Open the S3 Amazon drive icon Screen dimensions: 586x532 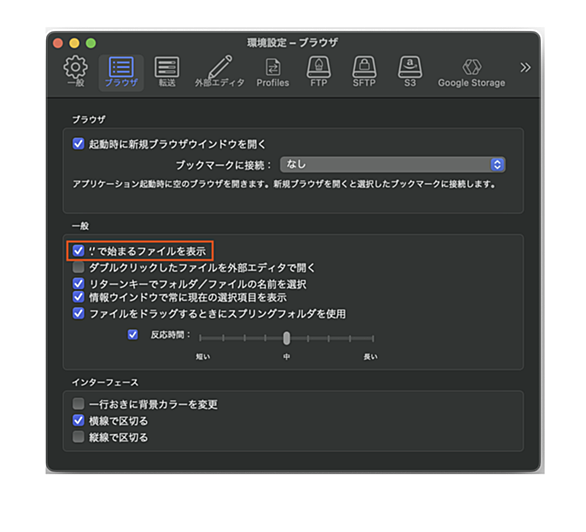[410, 72]
